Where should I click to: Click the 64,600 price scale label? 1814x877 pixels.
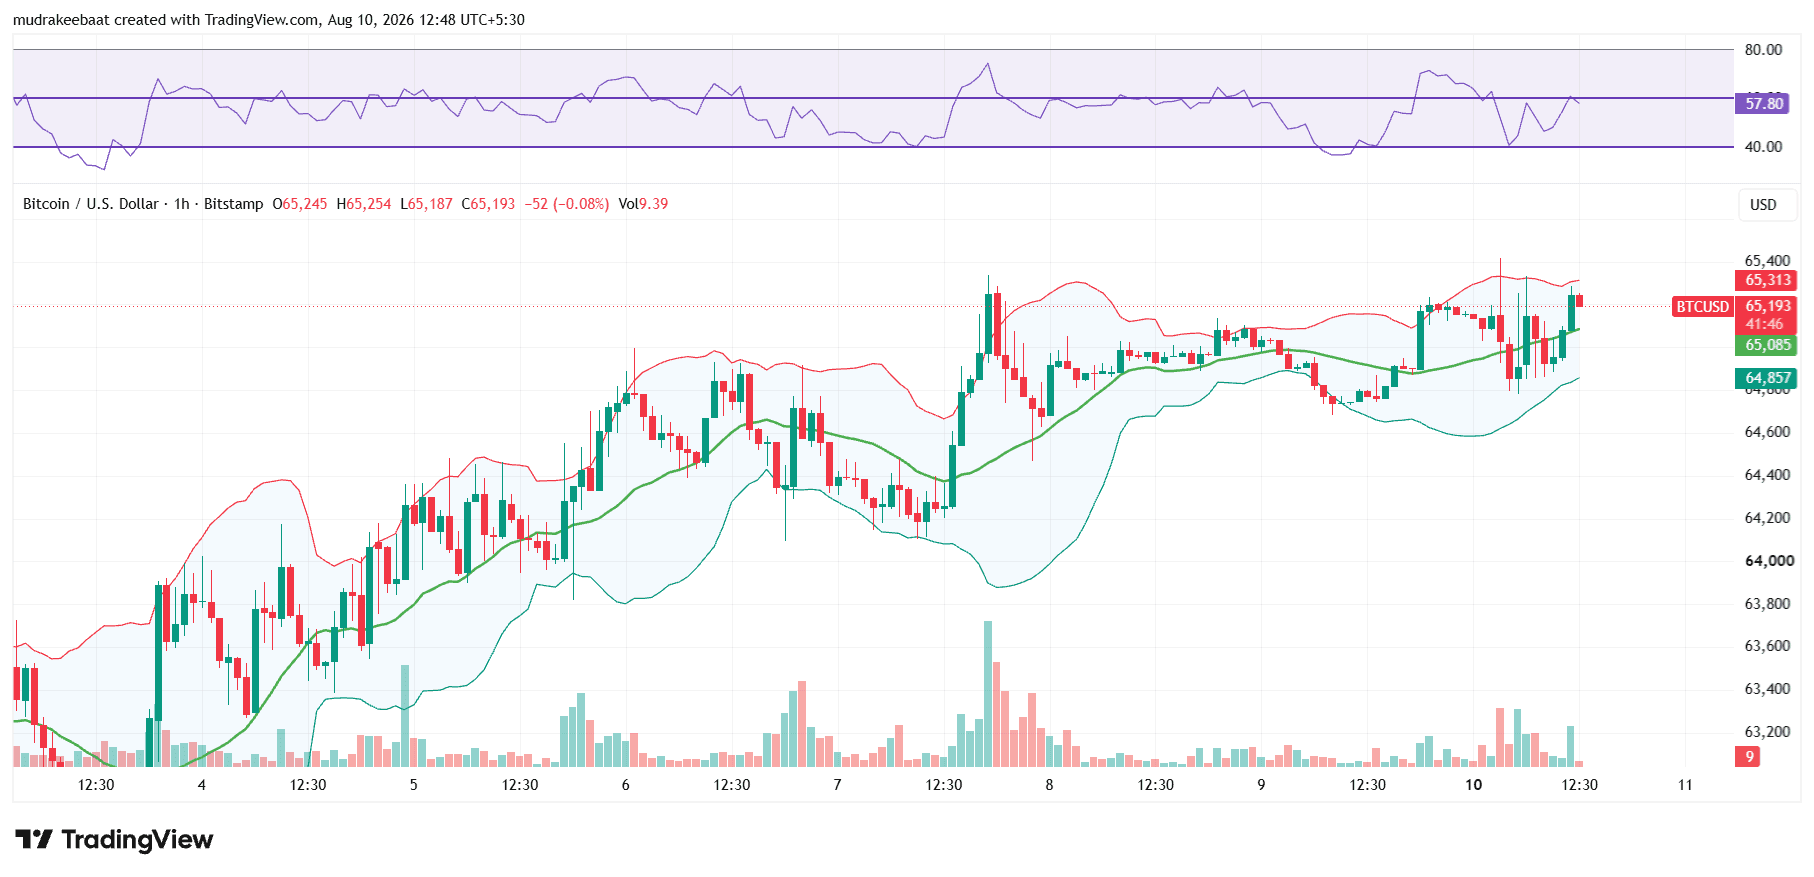1767,432
